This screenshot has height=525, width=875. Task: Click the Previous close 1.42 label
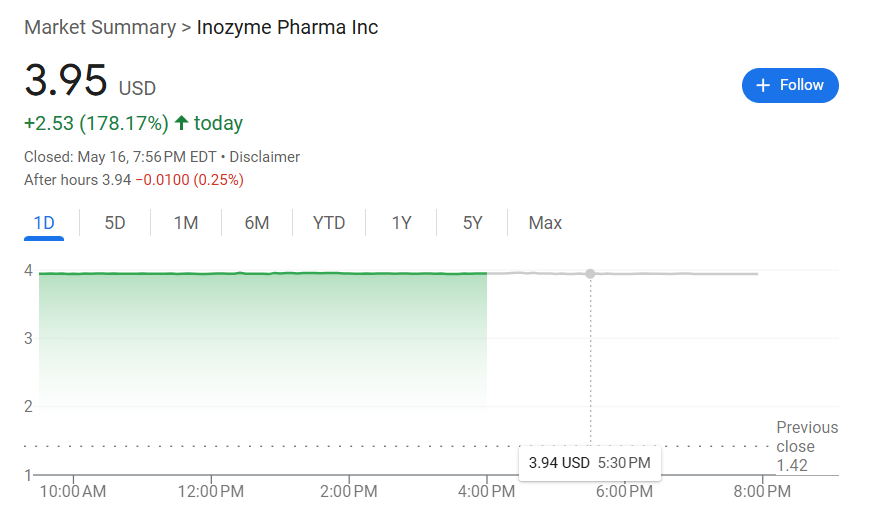pyautogui.click(x=807, y=446)
